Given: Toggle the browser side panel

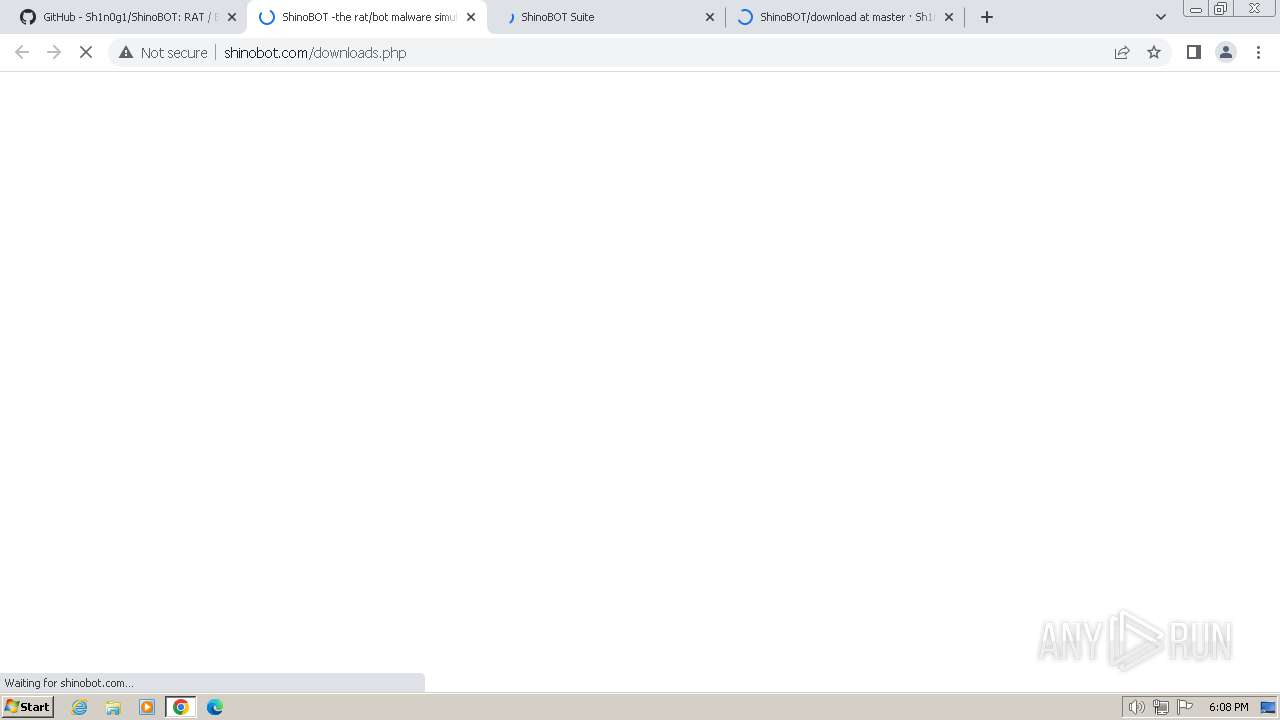Looking at the screenshot, I should (1193, 52).
